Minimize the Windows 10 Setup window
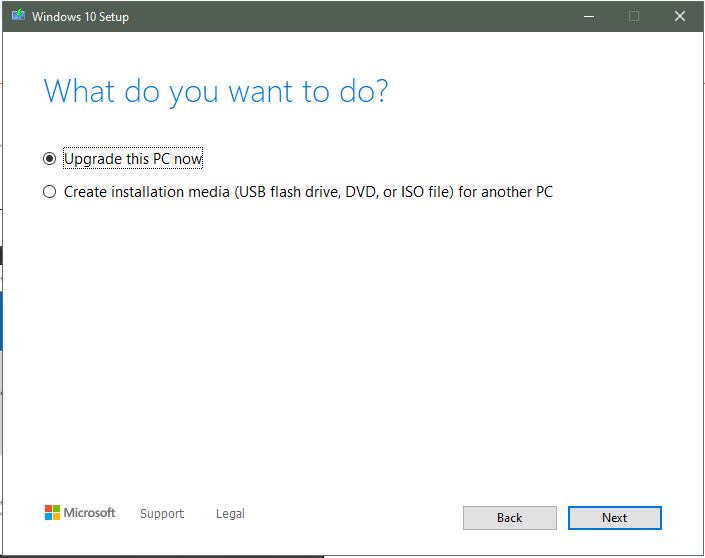This screenshot has height=558, width=705. tap(589, 17)
